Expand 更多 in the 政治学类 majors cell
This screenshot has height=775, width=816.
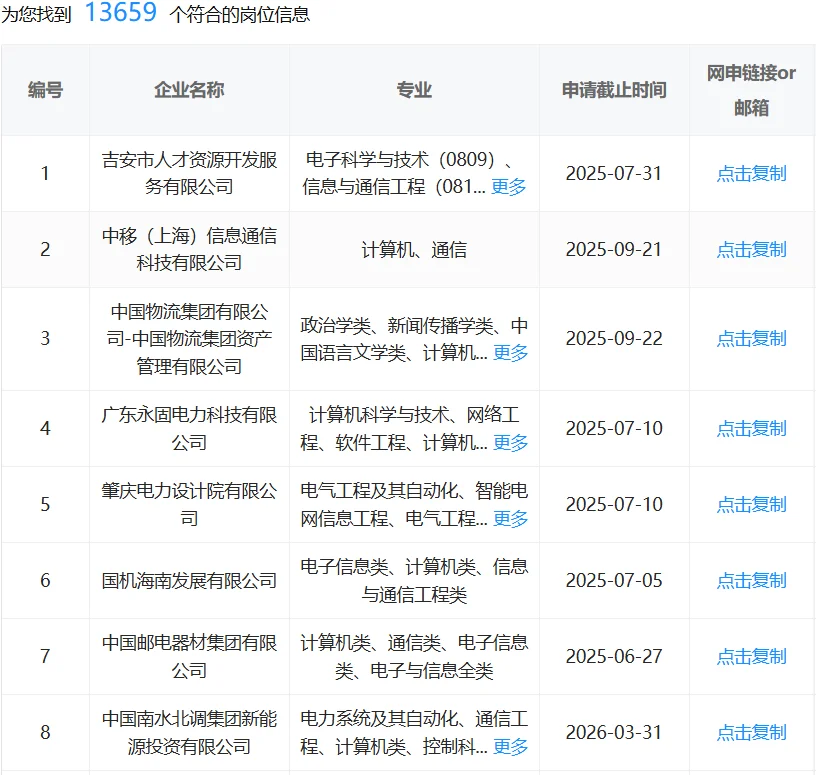[x=511, y=353]
